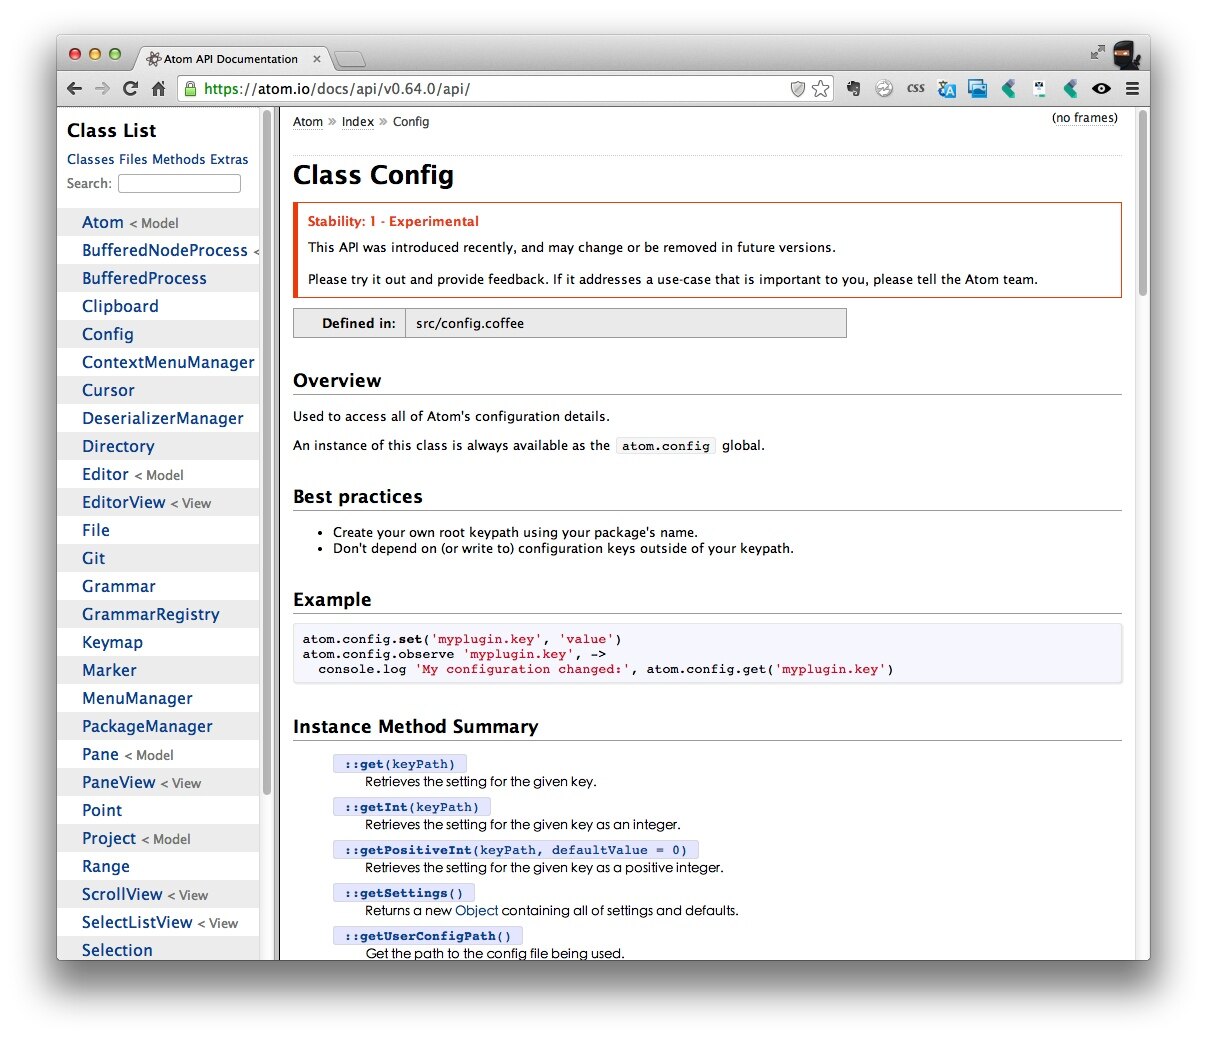
Task: Click the main documentation page scrollbar
Action: pos(1143,202)
